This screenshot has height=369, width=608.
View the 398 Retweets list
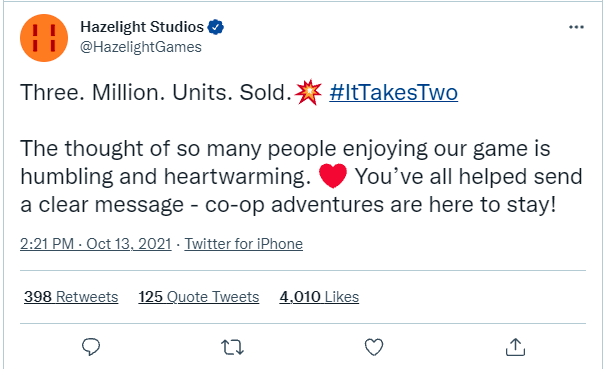[x=71, y=297]
